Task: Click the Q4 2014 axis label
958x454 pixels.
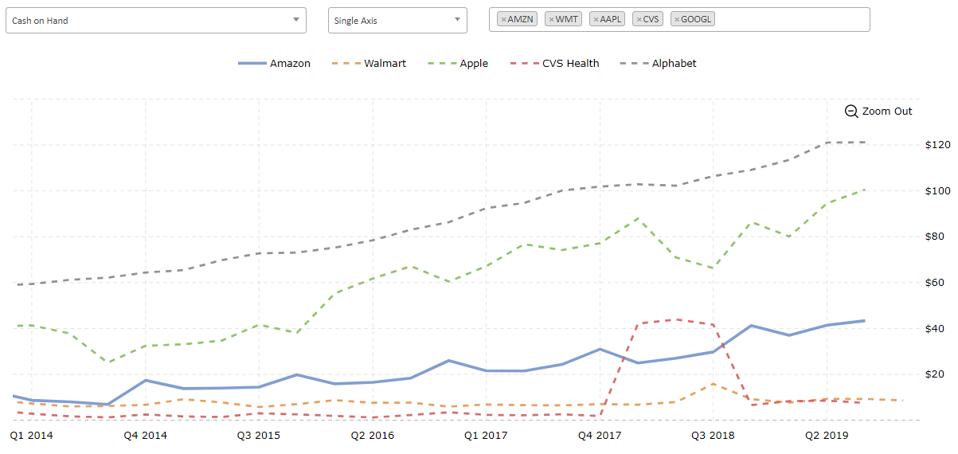Action: coord(145,436)
